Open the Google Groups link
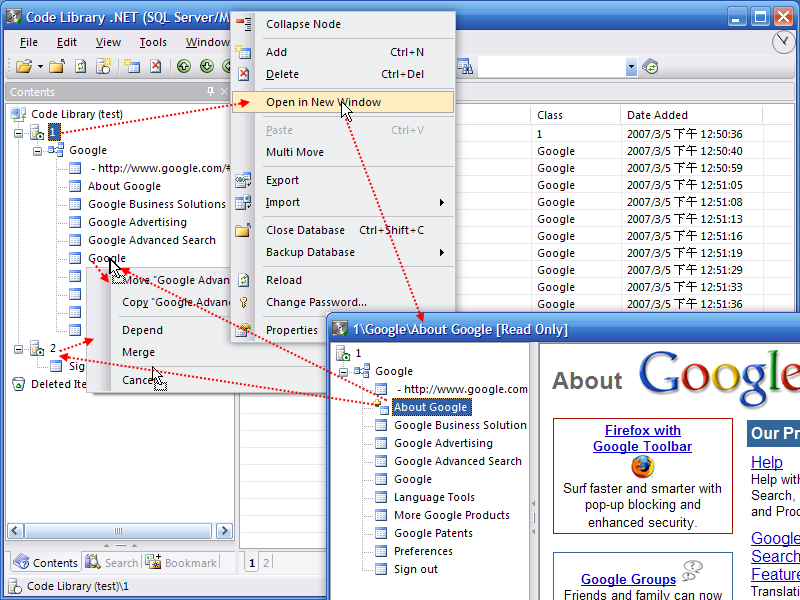The height and width of the screenshot is (600, 800). (x=628, y=579)
